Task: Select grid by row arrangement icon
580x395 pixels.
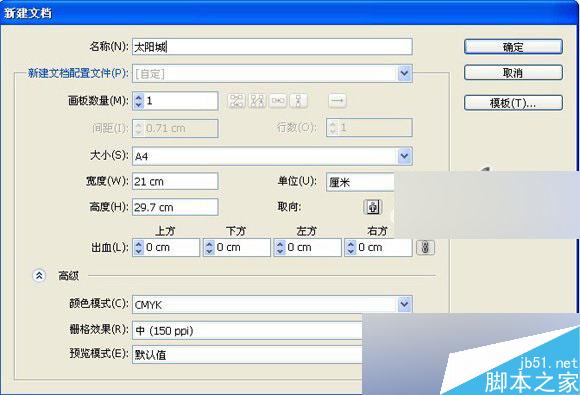Action: 236,101
